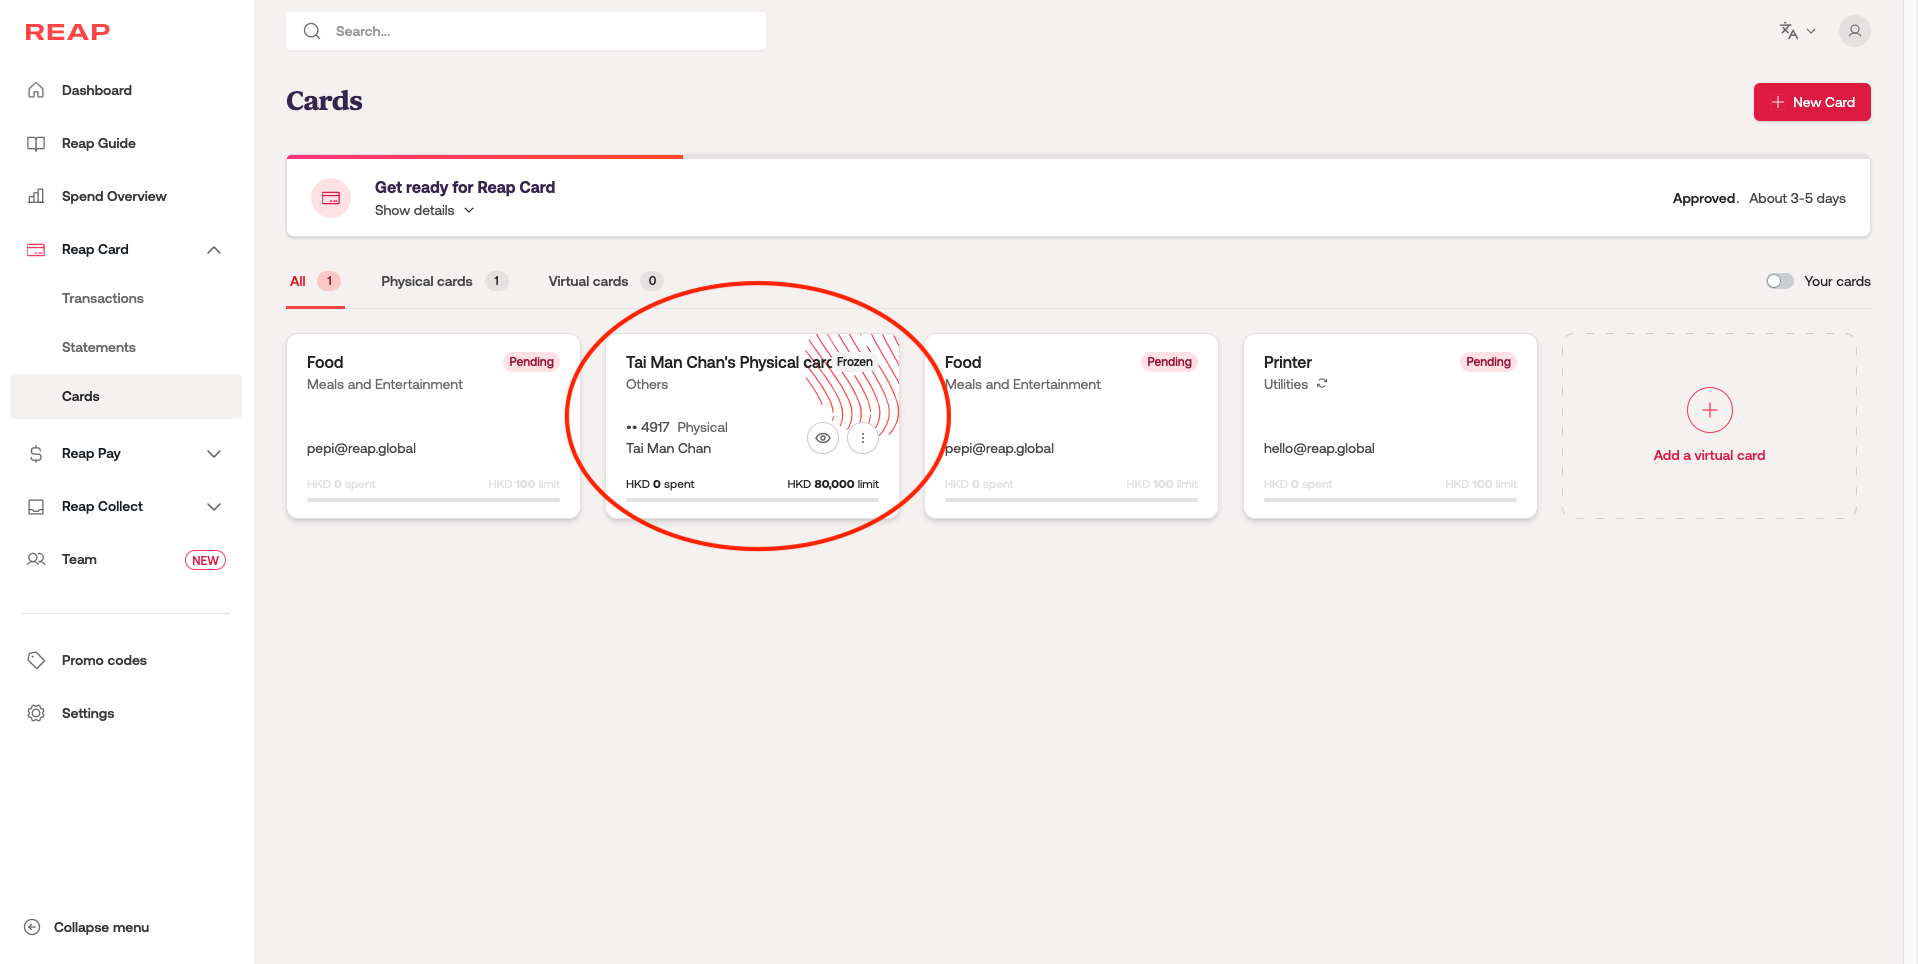Open Settings via the gear icon
1918x964 pixels.
[36, 713]
